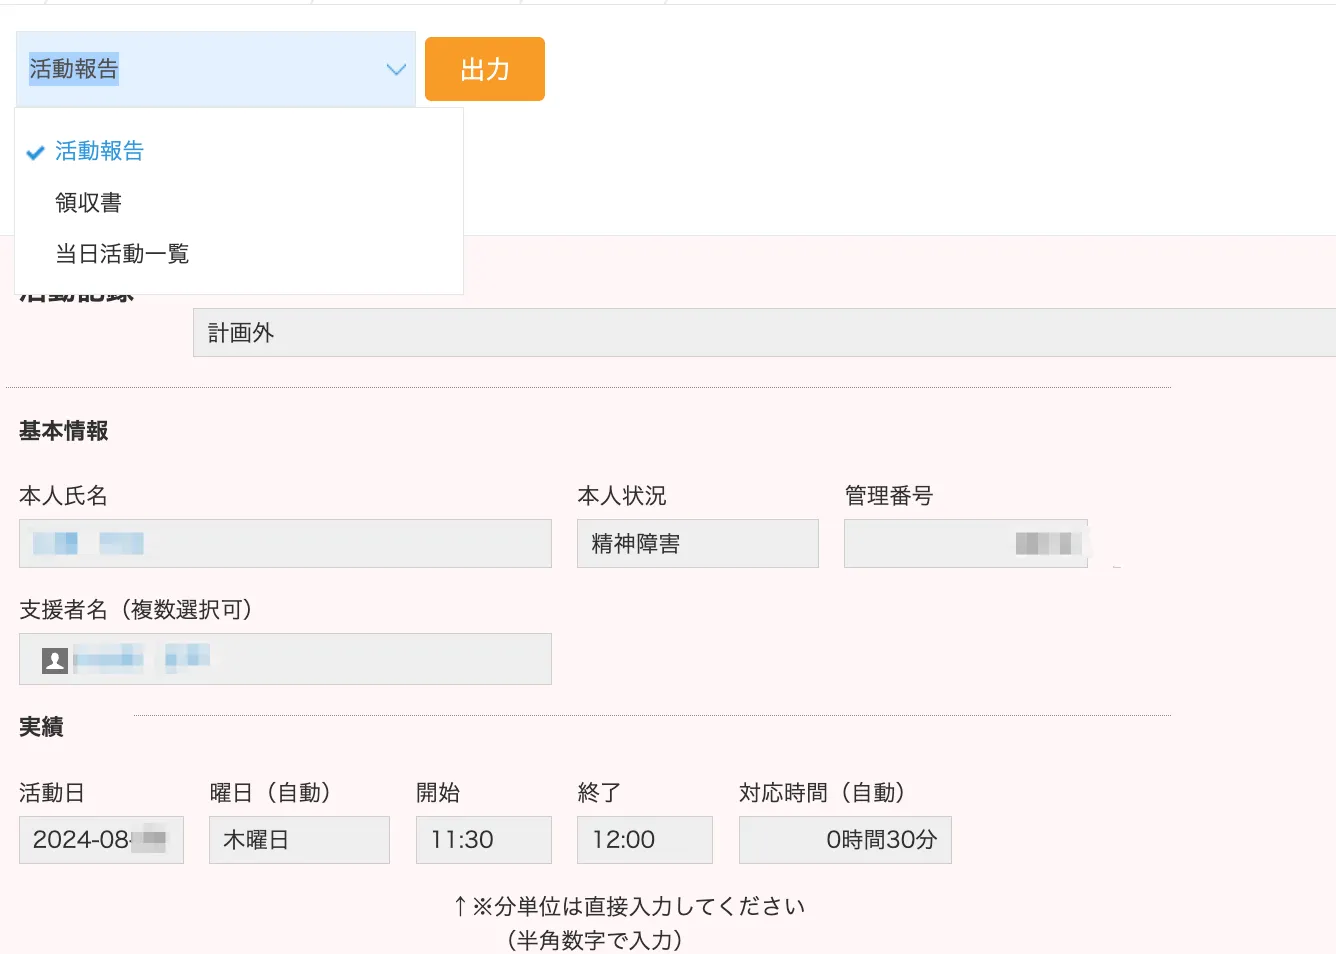Image resolution: width=1336 pixels, height=954 pixels.
Task: Click the 管理番号 number field
Action: 965,544
